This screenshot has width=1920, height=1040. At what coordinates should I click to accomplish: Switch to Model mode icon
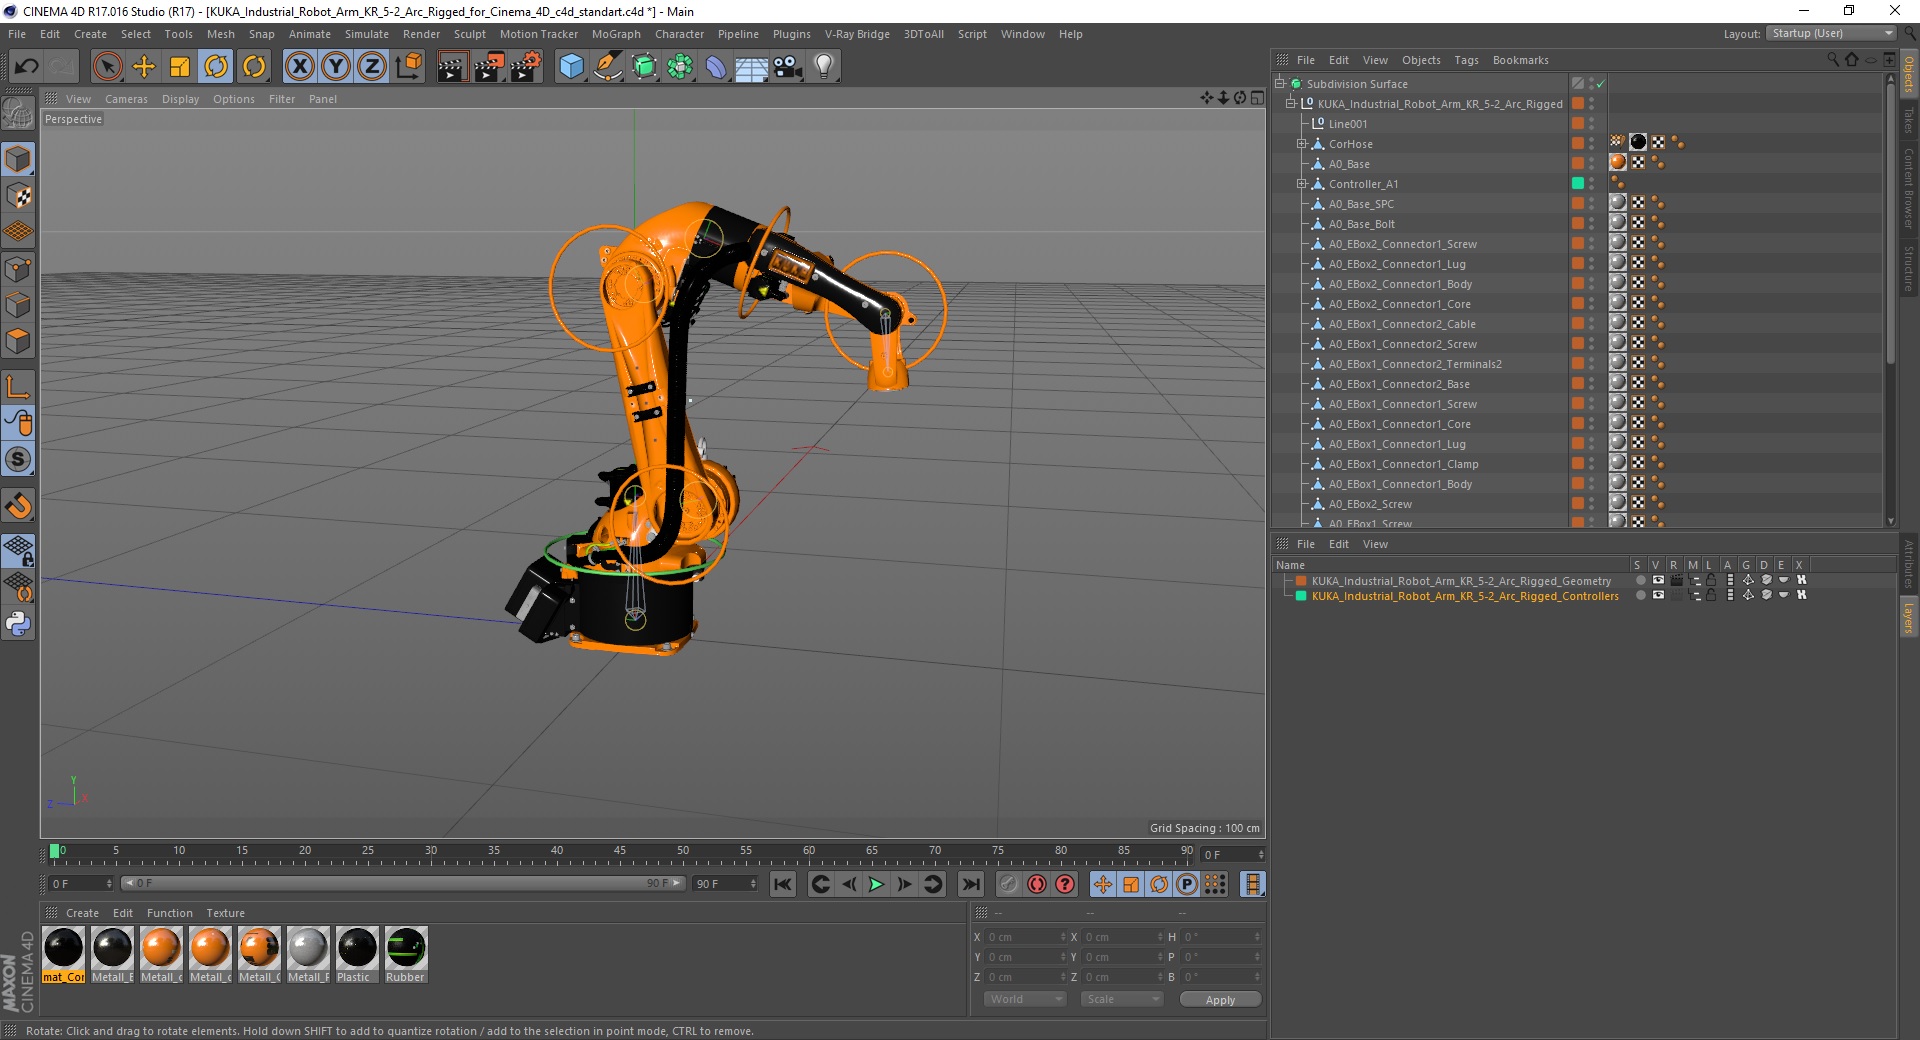pyautogui.click(x=18, y=160)
